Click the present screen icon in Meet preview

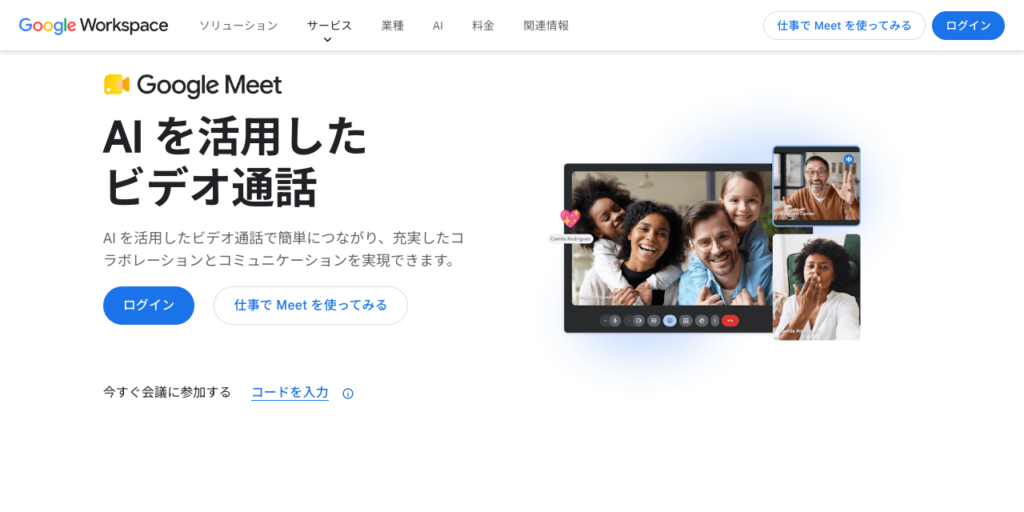point(686,321)
